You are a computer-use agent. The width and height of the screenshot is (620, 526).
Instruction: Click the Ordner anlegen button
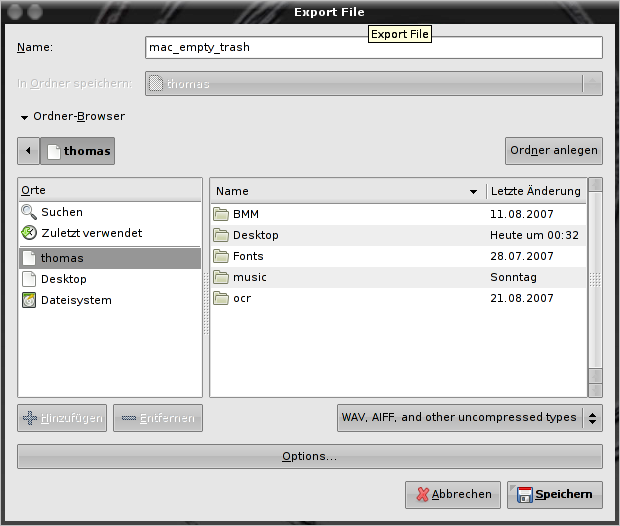point(554,151)
